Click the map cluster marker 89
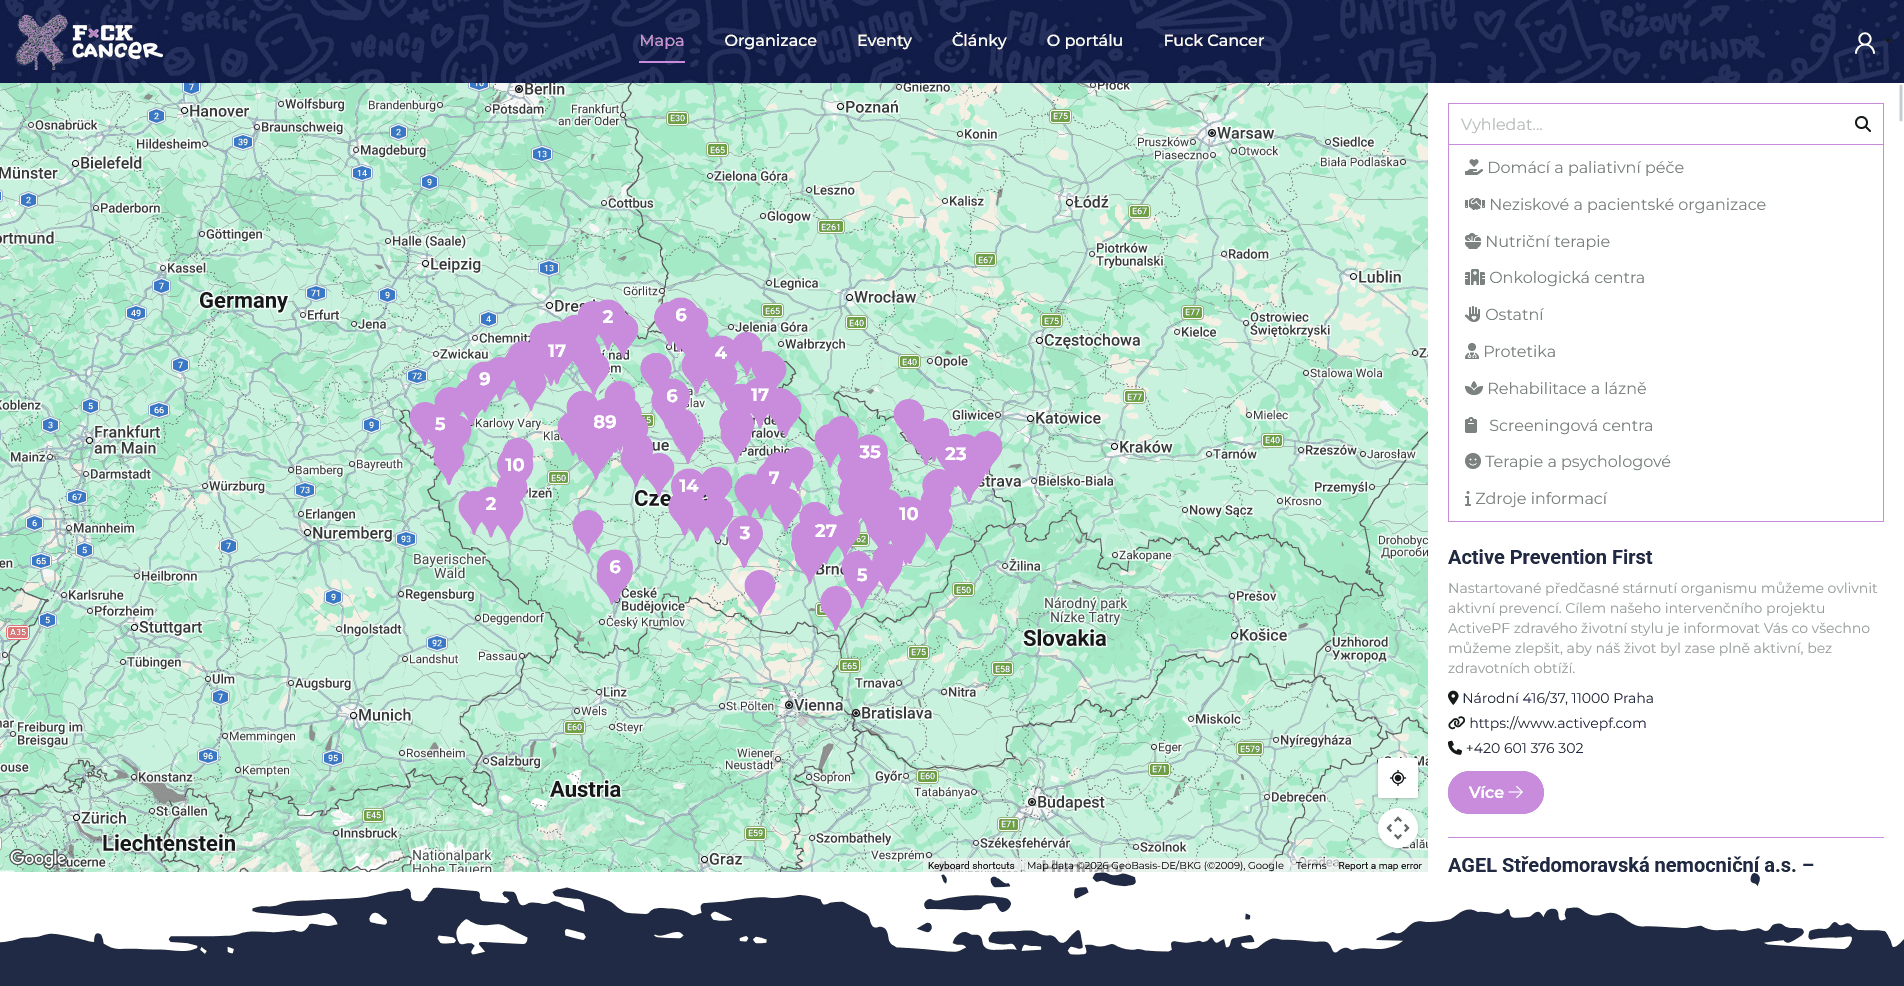This screenshot has width=1904, height=986. [x=604, y=423]
